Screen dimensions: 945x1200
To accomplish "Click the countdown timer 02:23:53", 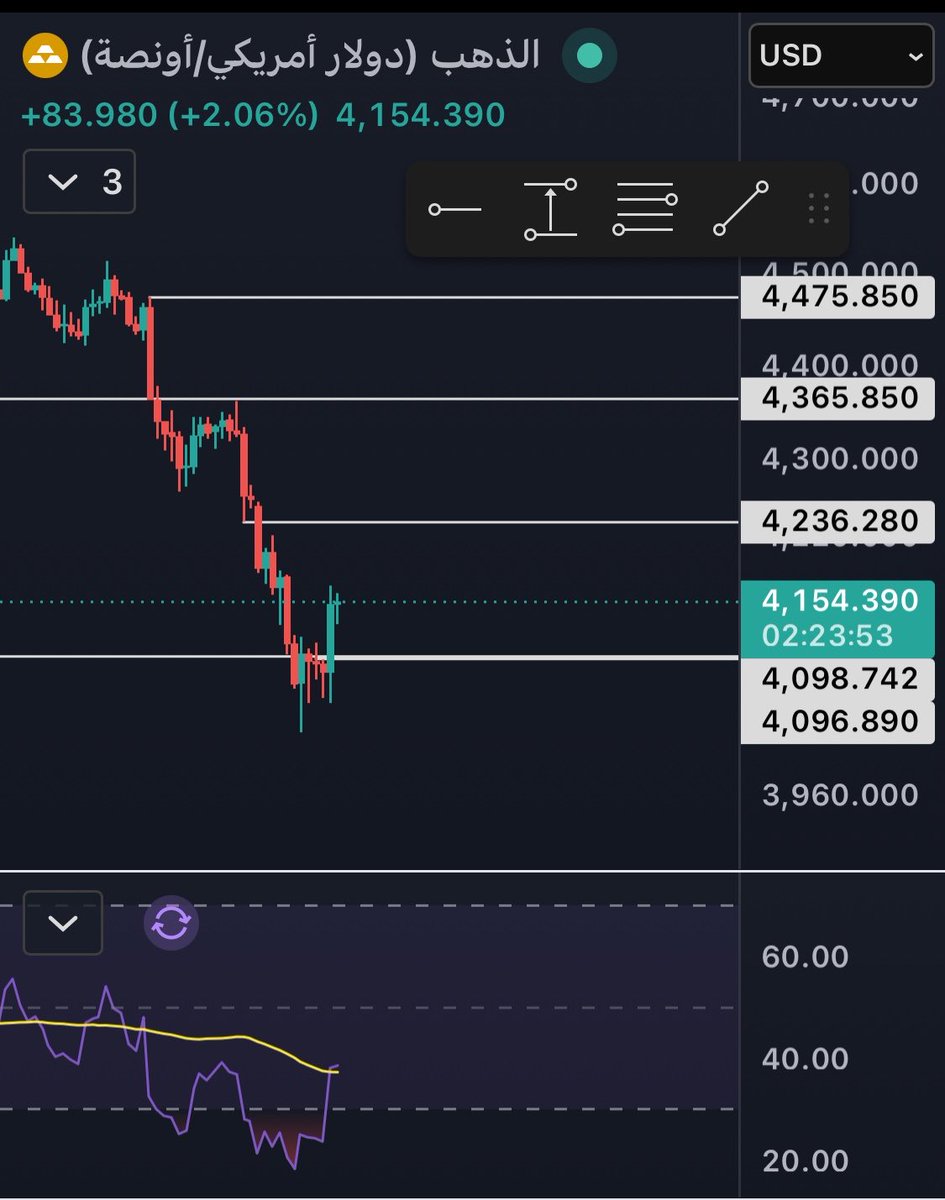I will (x=828, y=636).
